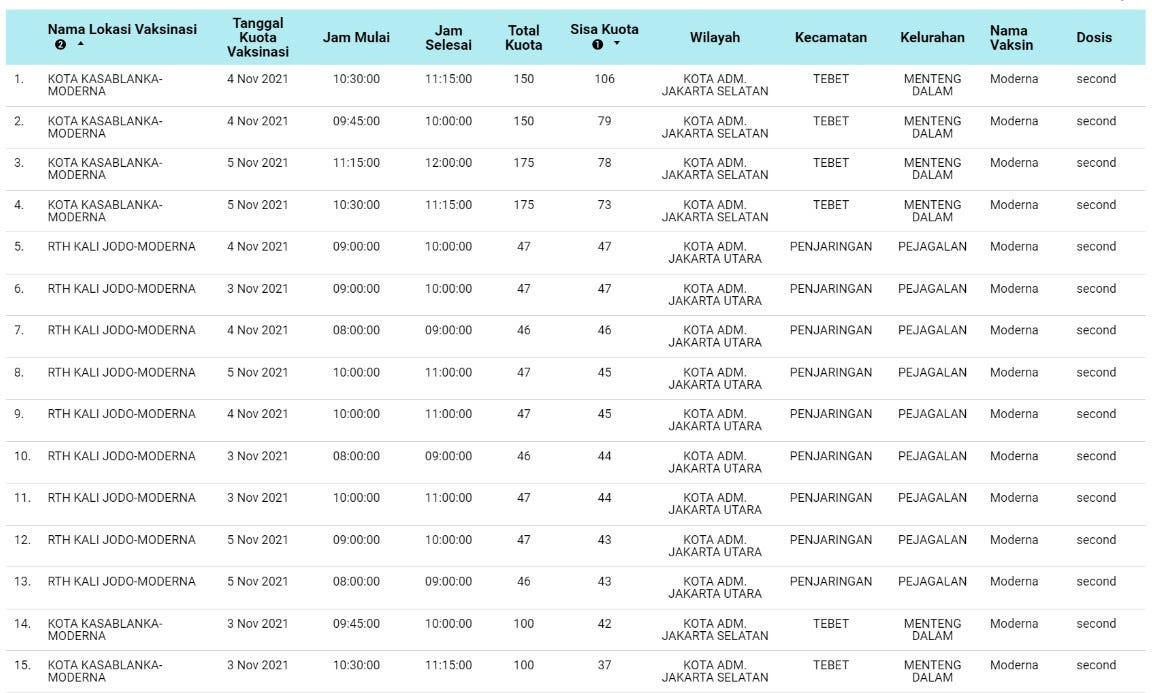
Task: Sort by the Dosis column header
Action: tap(1094, 37)
